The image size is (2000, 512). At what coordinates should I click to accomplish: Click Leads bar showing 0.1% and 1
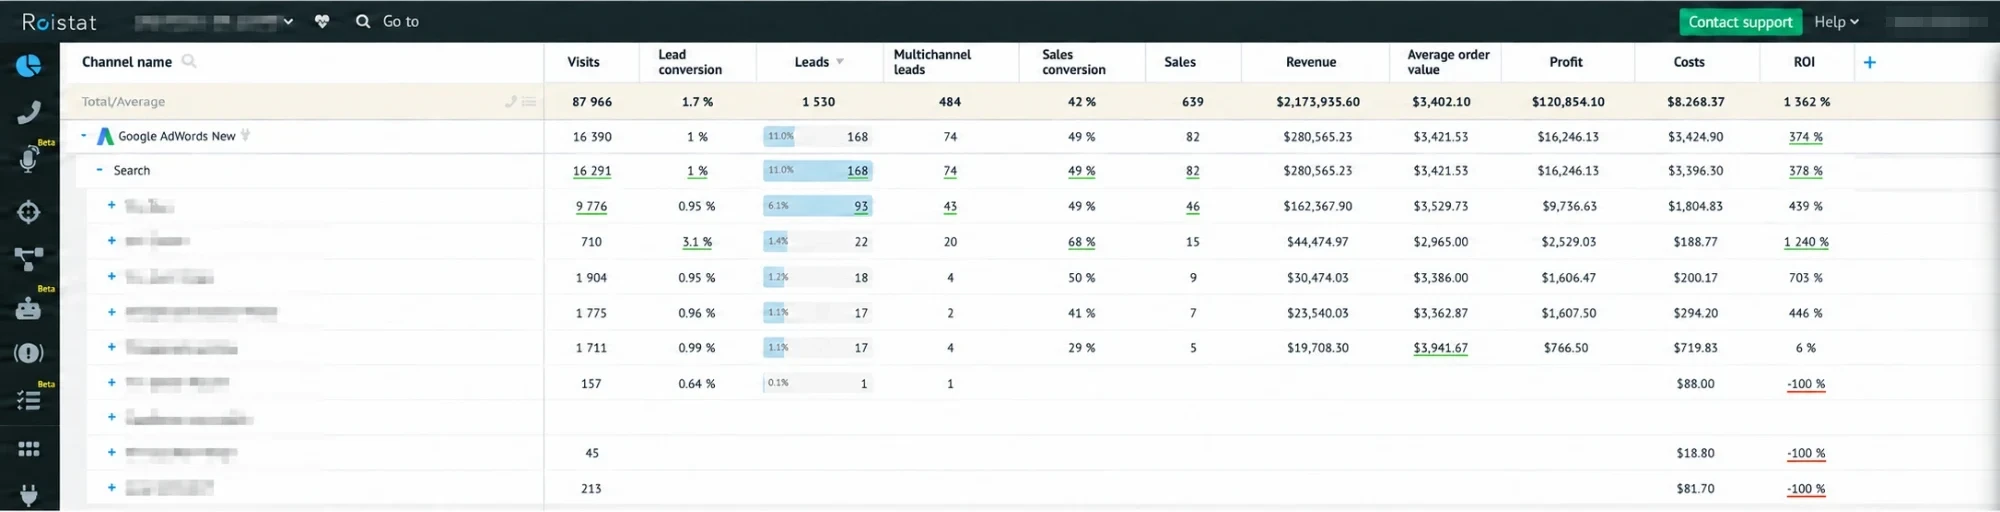click(x=818, y=383)
